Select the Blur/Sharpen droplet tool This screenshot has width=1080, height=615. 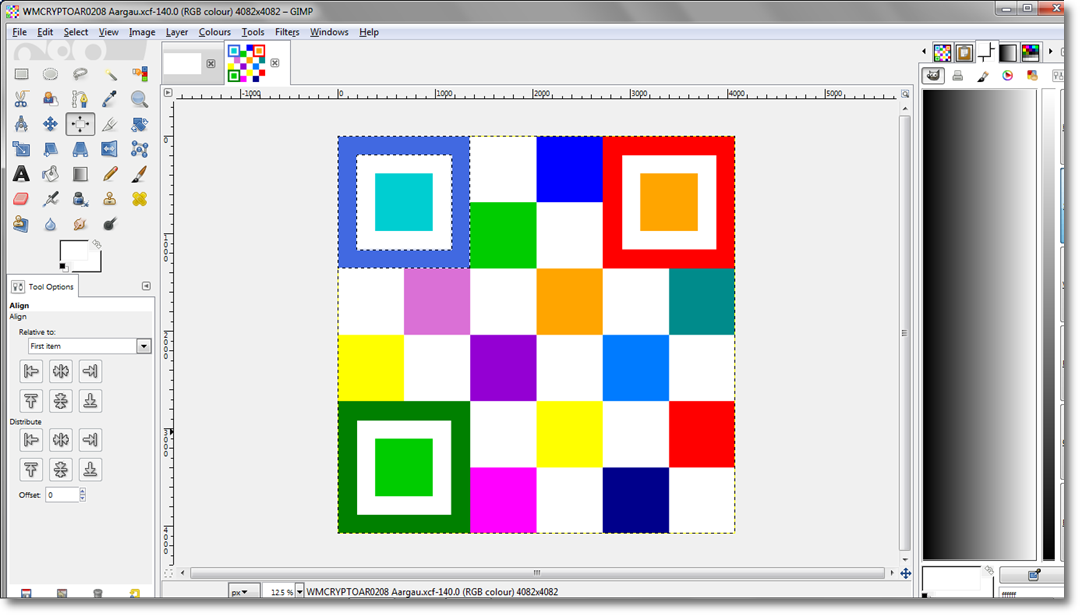click(50, 224)
